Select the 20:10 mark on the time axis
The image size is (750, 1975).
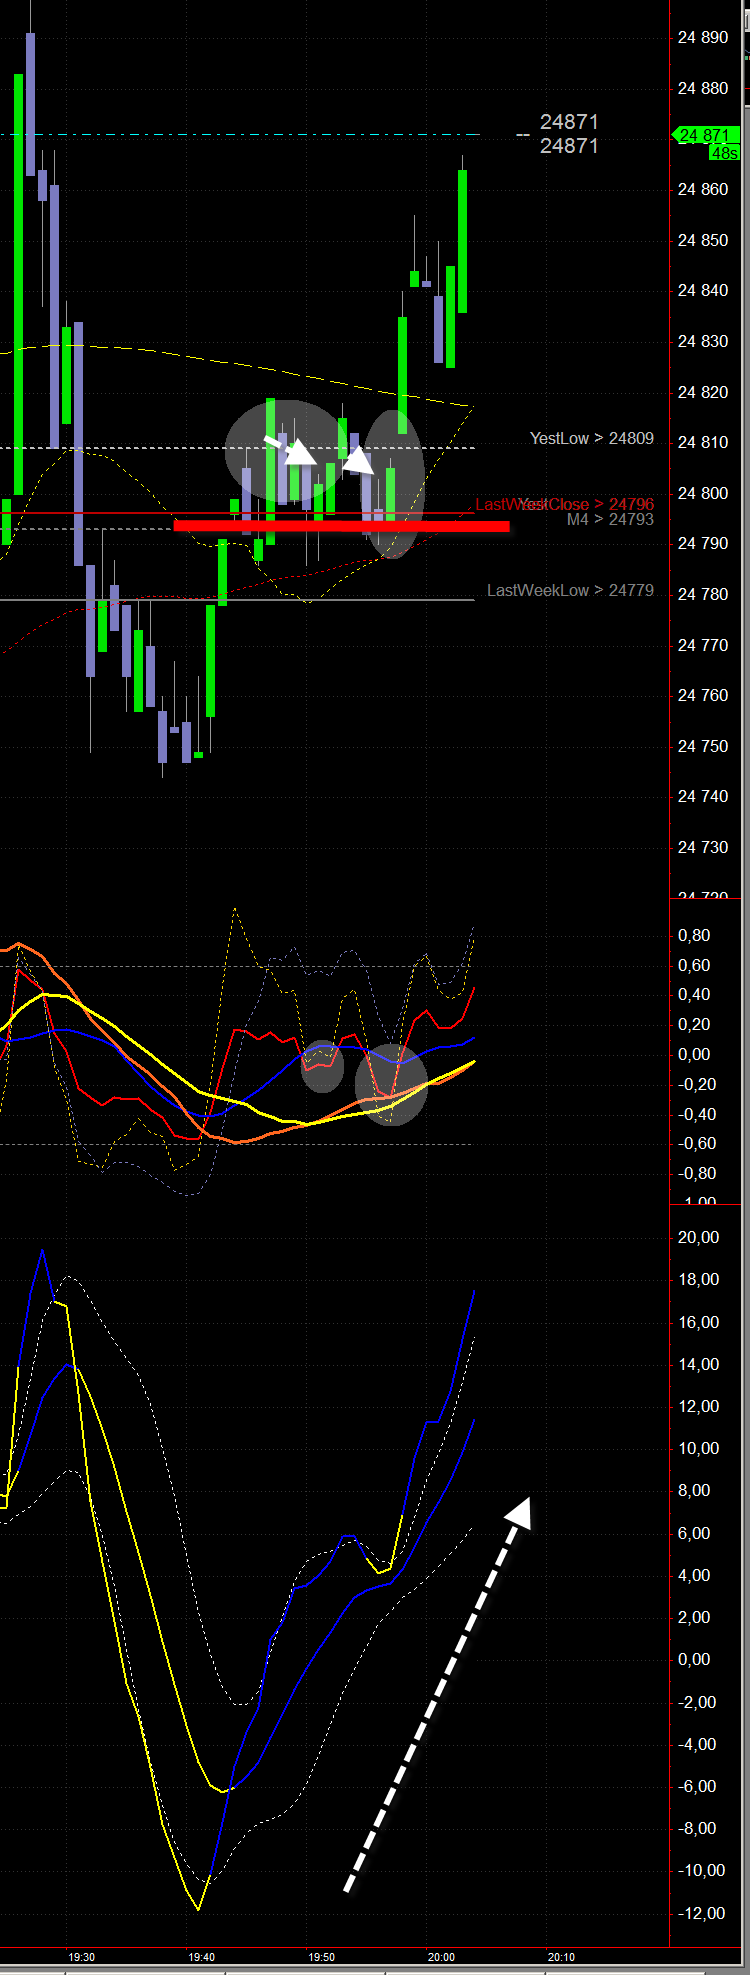[x=561, y=1957]
